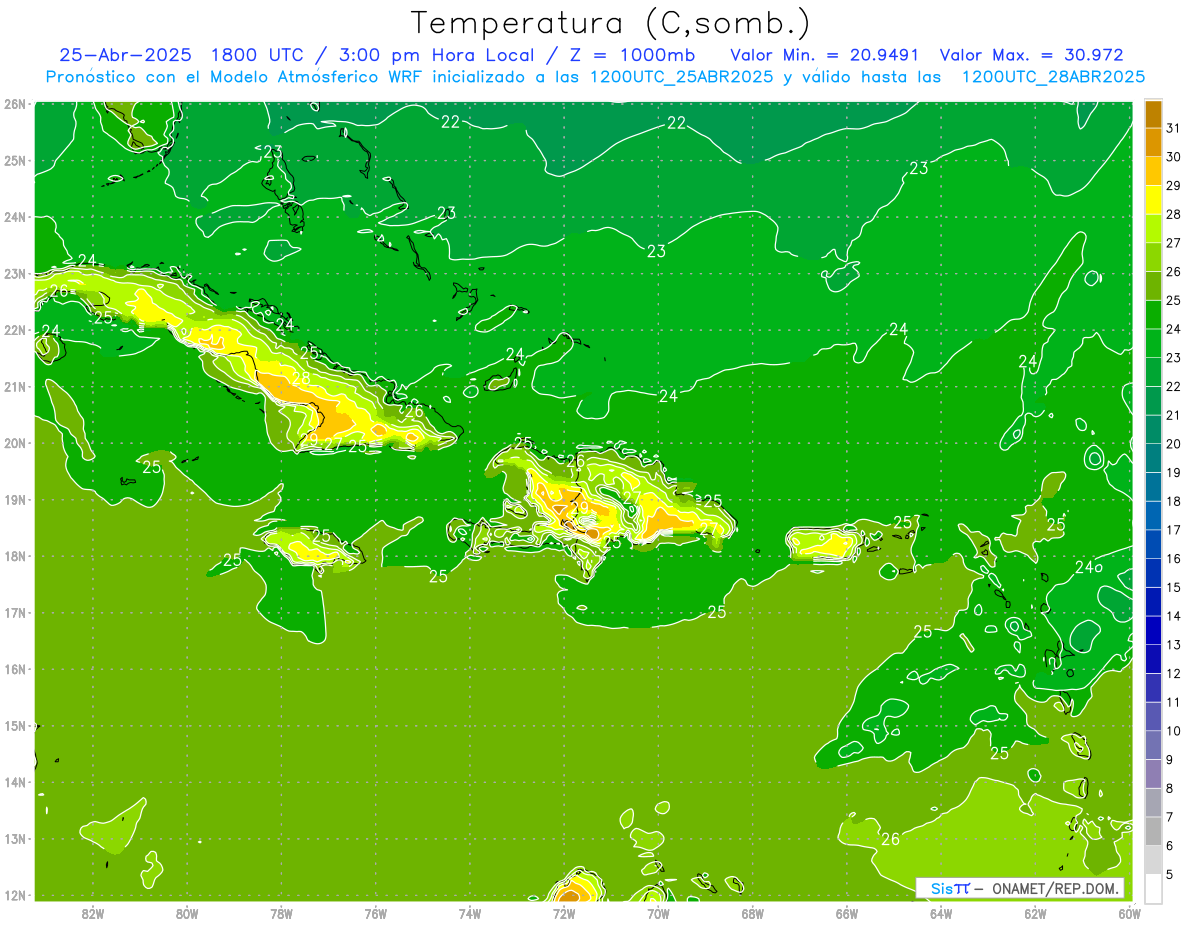Click the blue legend band between 15 and 16

(x=1153, y=573)
